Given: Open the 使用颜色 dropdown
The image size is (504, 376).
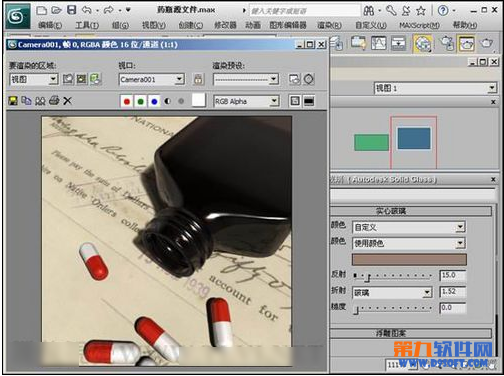Looking at the screenshot, I should pos(409,243).
